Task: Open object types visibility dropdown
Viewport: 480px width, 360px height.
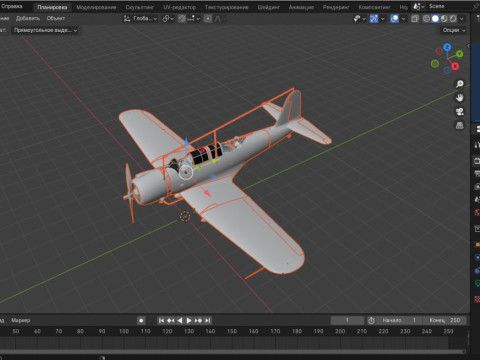Action: (359, 19)
